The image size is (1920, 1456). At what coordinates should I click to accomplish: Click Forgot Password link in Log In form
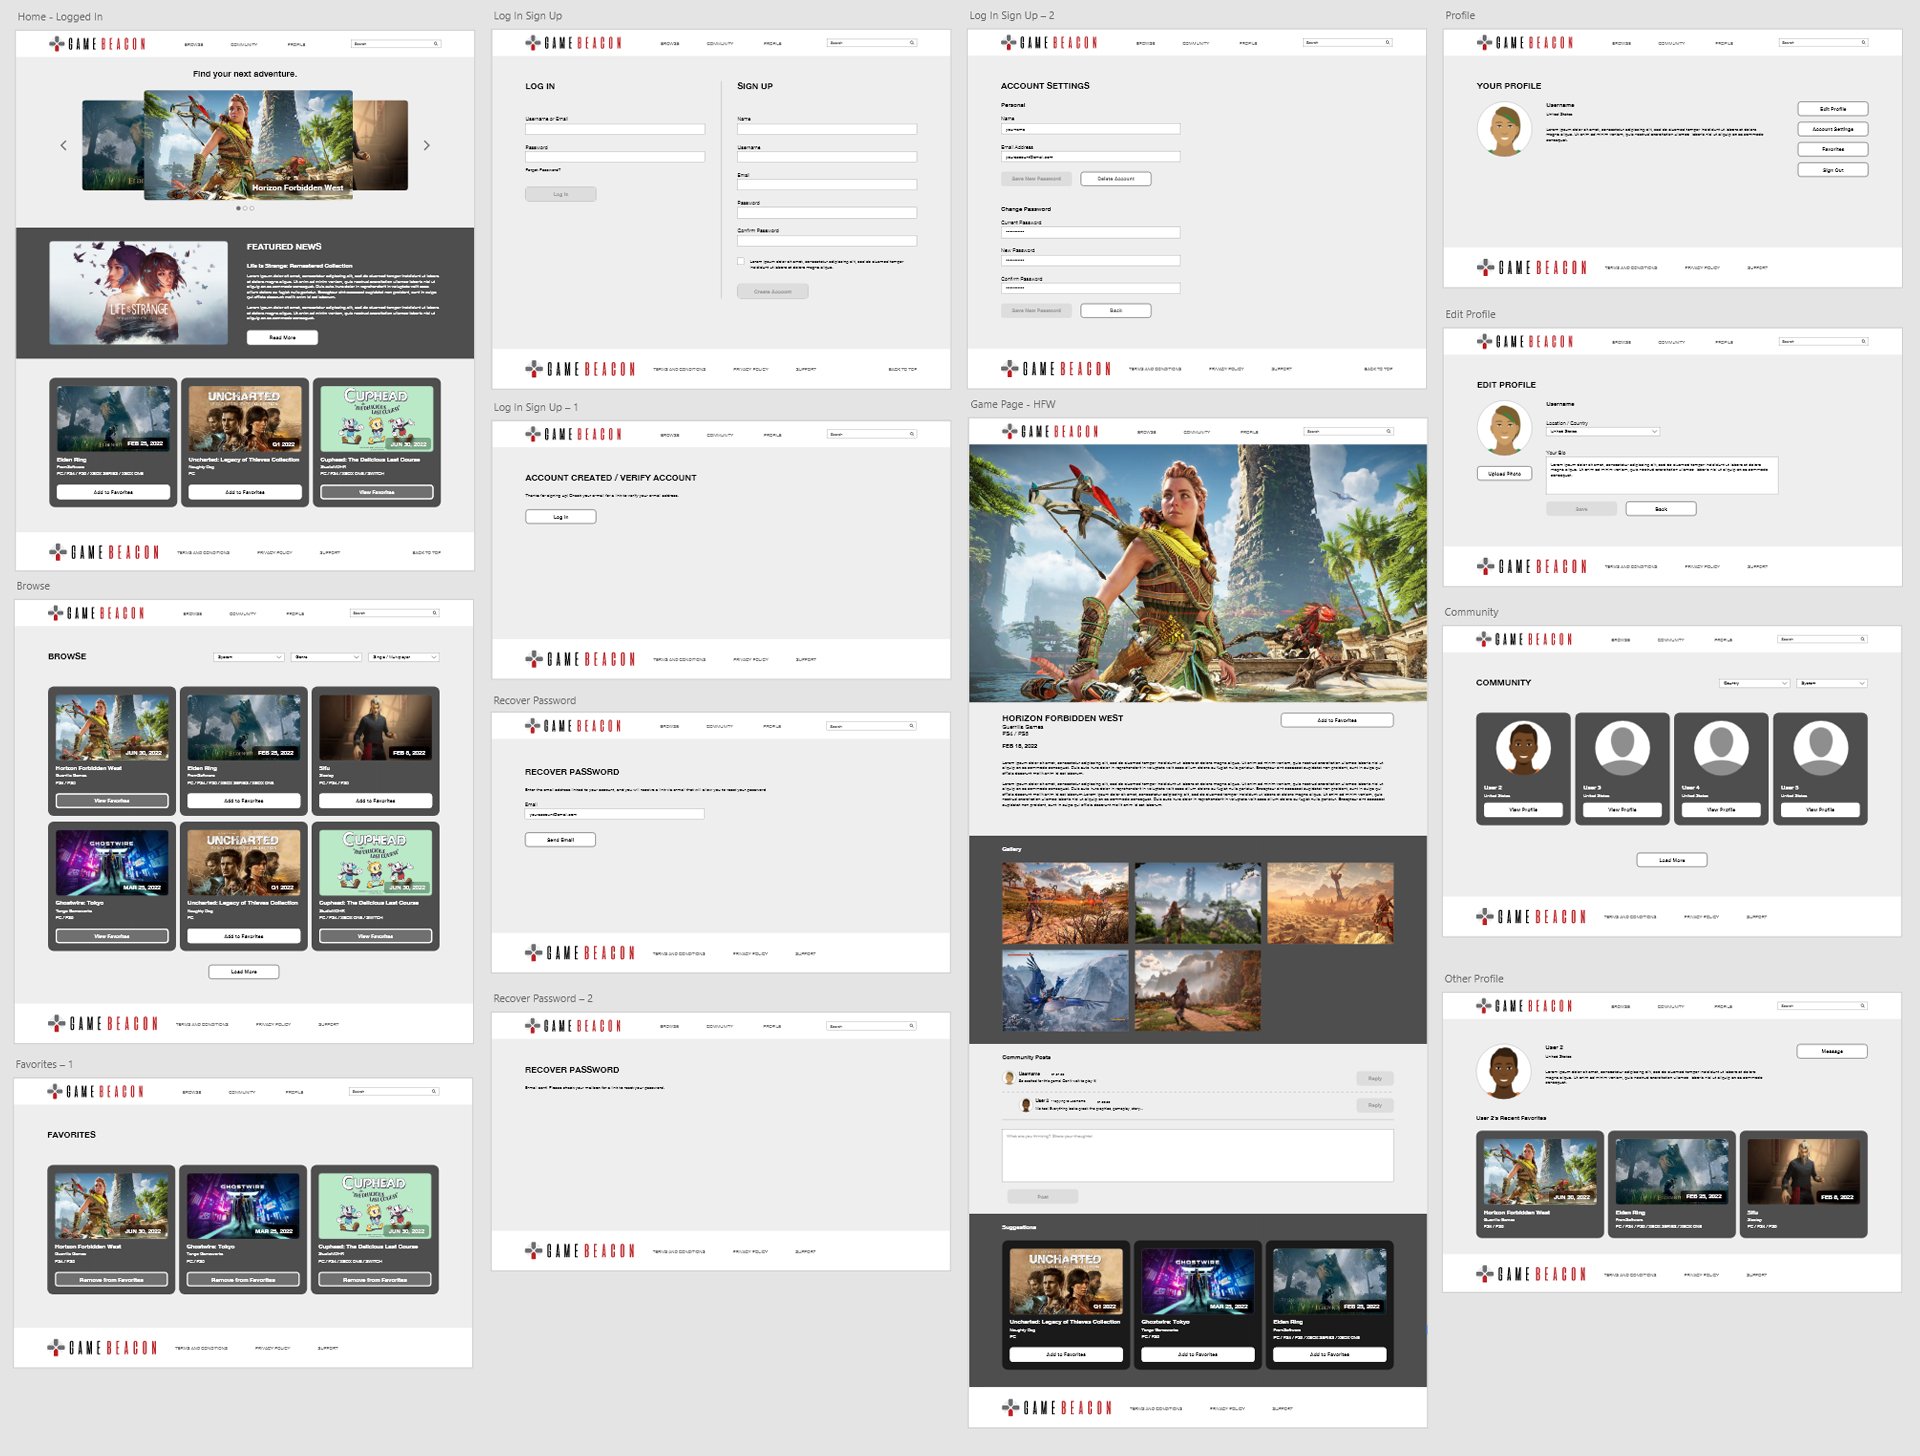pyautogui.click(x=543, y=171)
